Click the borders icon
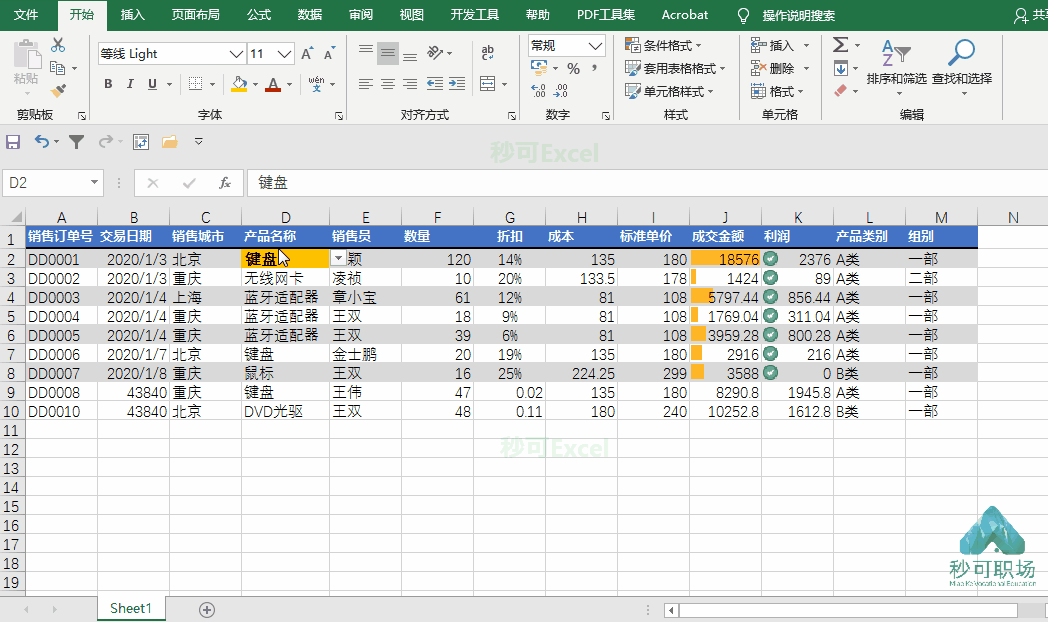The width and height of the screenshot is (1048, 622). (x=195, y=84)
